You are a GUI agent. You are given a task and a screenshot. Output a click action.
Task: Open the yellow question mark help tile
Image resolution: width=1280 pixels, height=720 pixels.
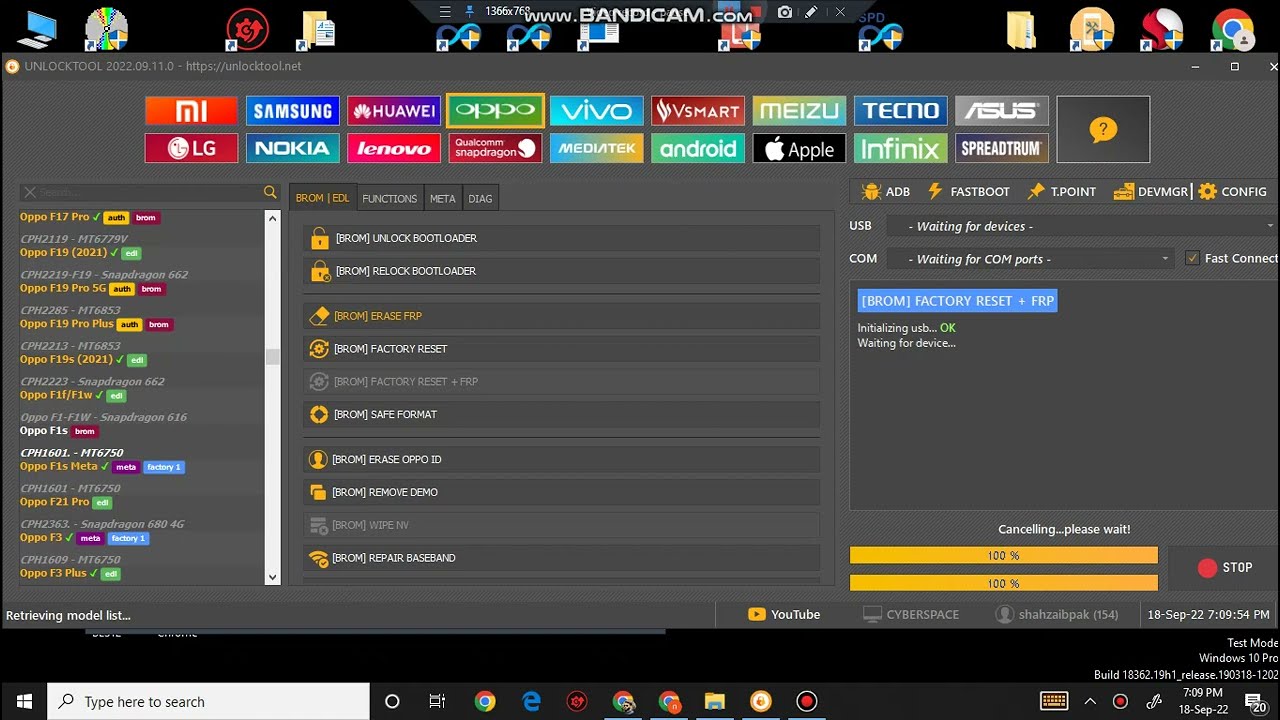coord(1103,129)
